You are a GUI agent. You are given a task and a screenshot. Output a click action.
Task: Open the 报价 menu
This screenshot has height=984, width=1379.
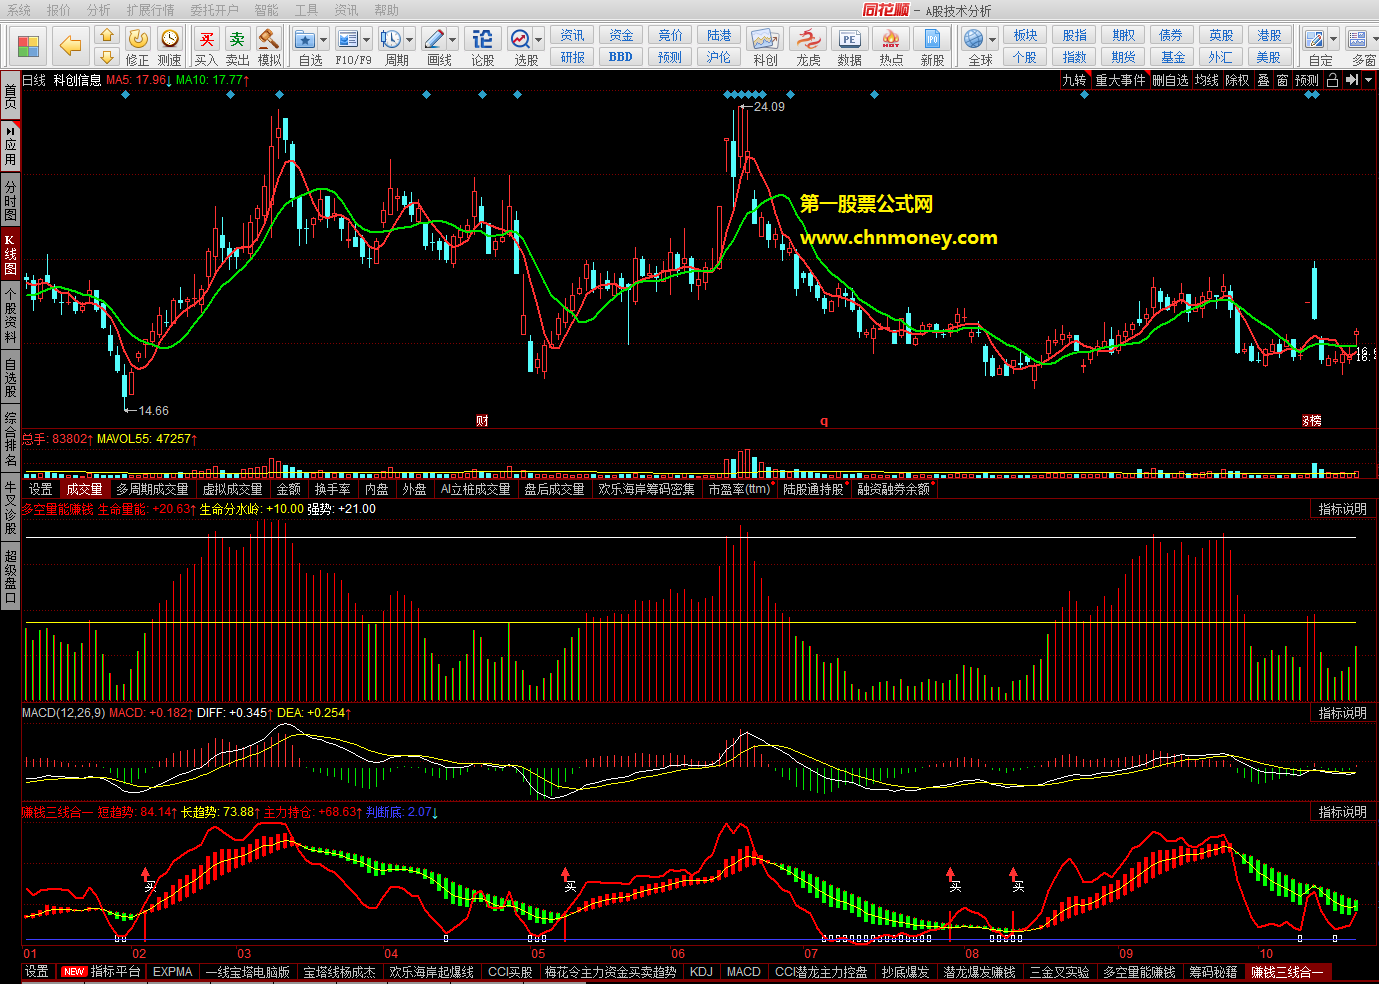click(59, 10)
